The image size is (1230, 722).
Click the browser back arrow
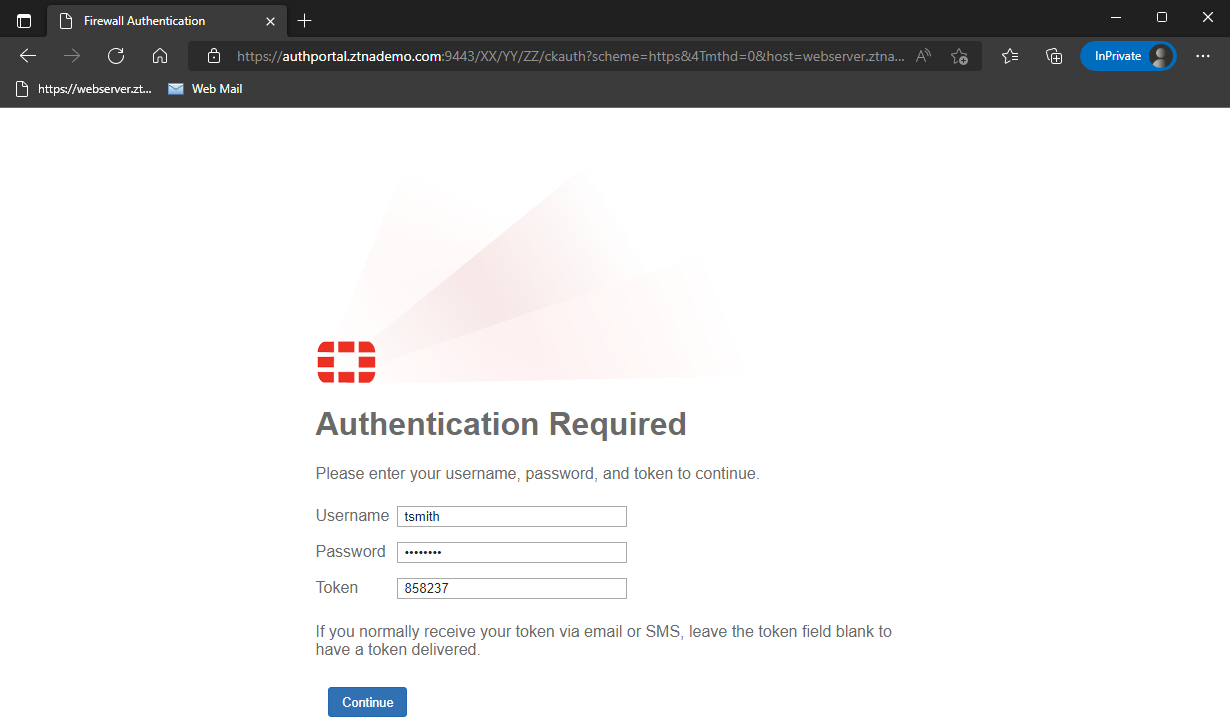(28, 56)
